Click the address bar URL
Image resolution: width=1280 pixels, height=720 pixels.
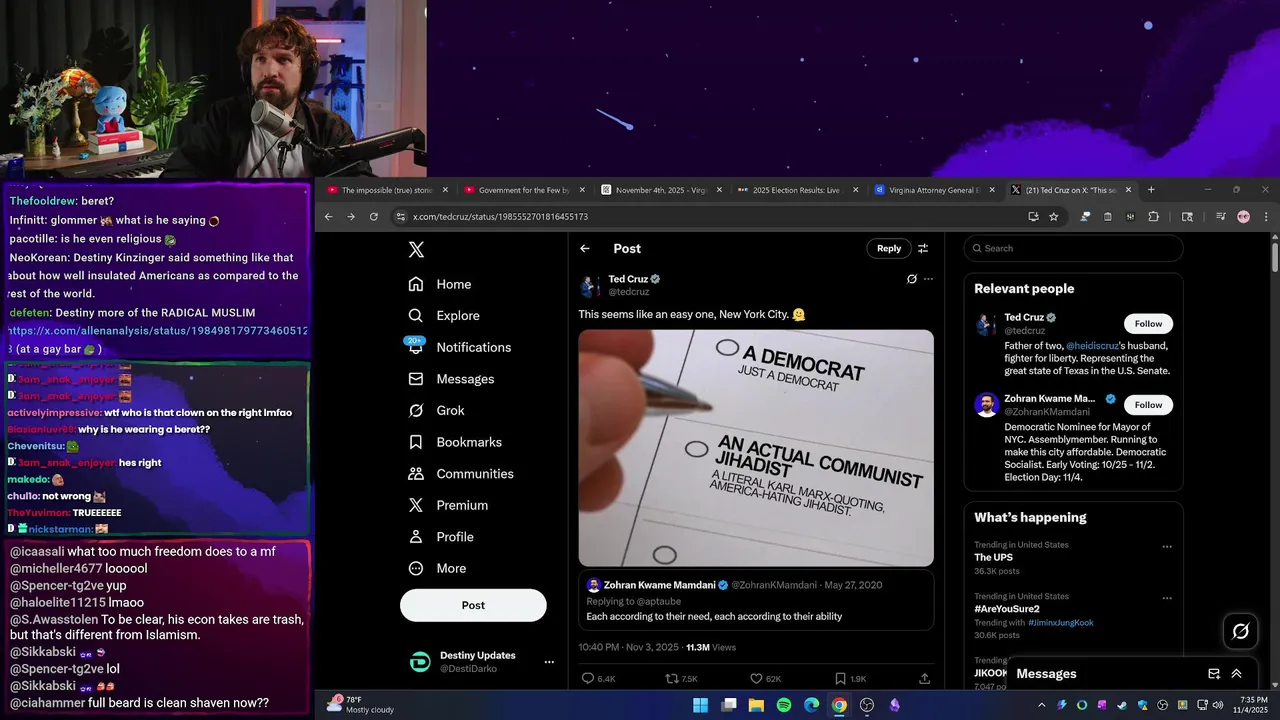(500, 217)
